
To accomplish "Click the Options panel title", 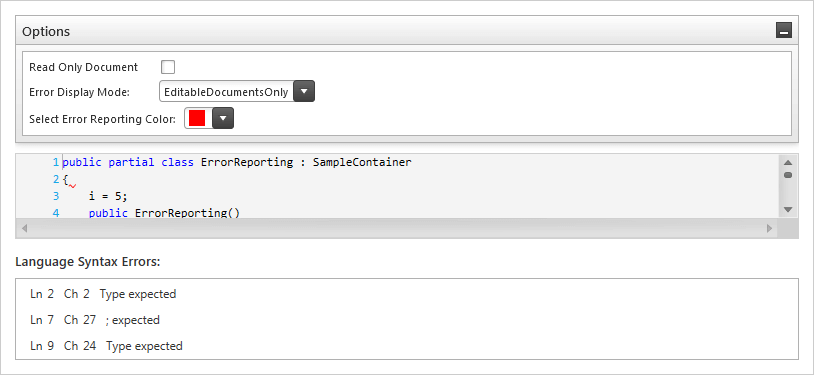I will 46,31.
